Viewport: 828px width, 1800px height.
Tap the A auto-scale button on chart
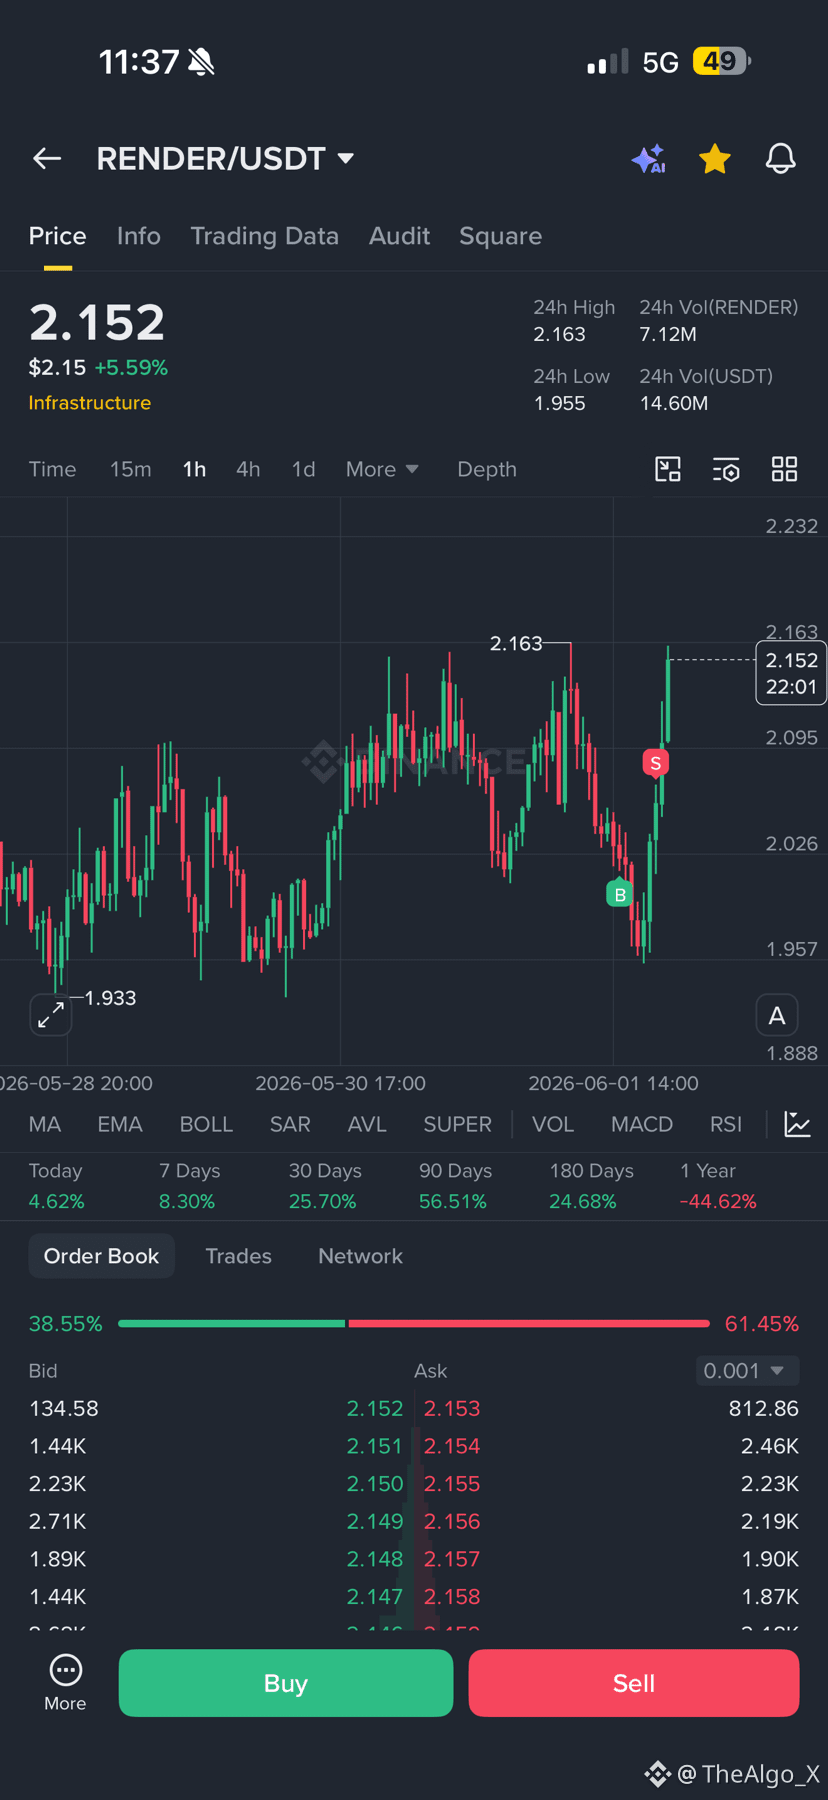point(777,1016)
